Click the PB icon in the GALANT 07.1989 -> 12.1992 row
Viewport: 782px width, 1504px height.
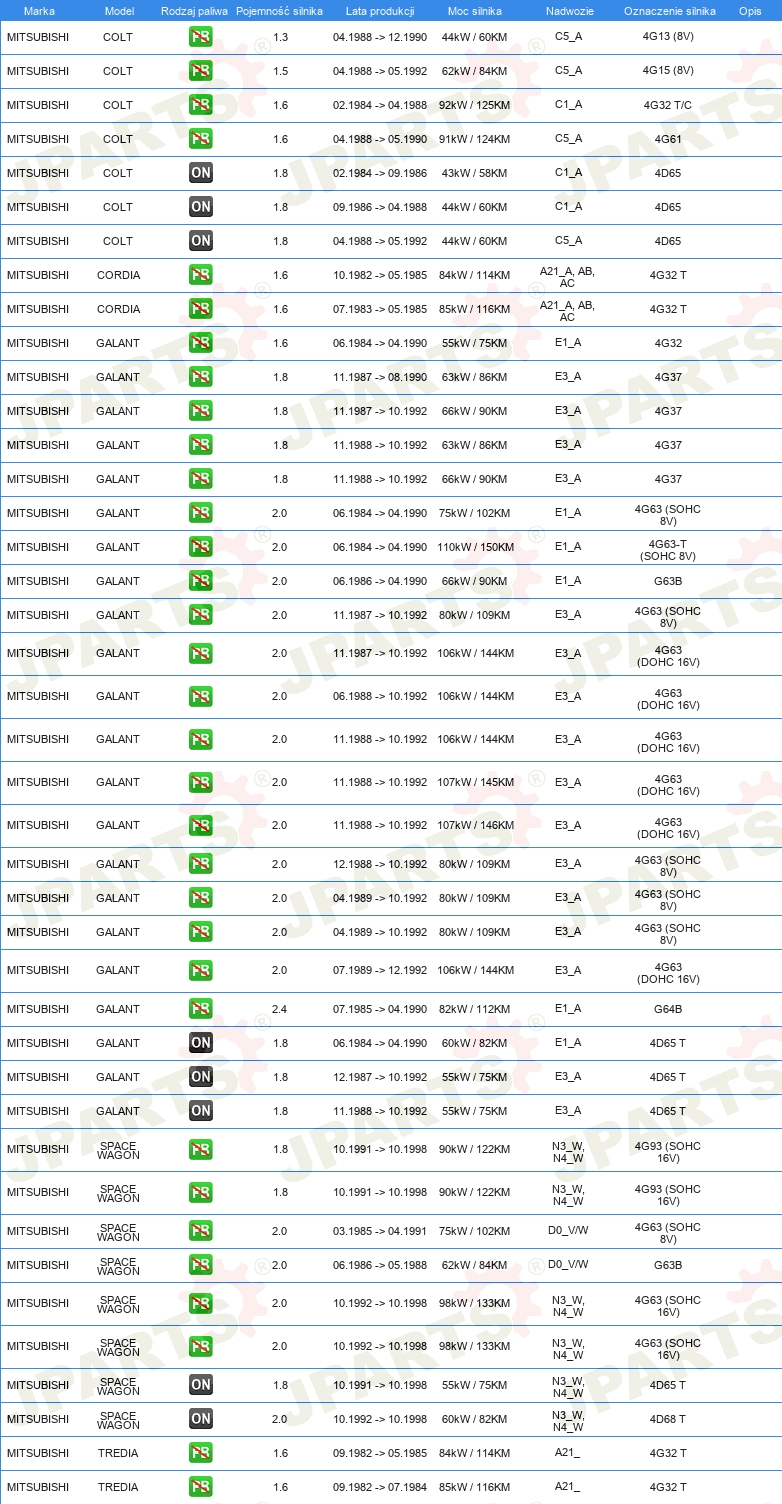click(x=201, y=971)
